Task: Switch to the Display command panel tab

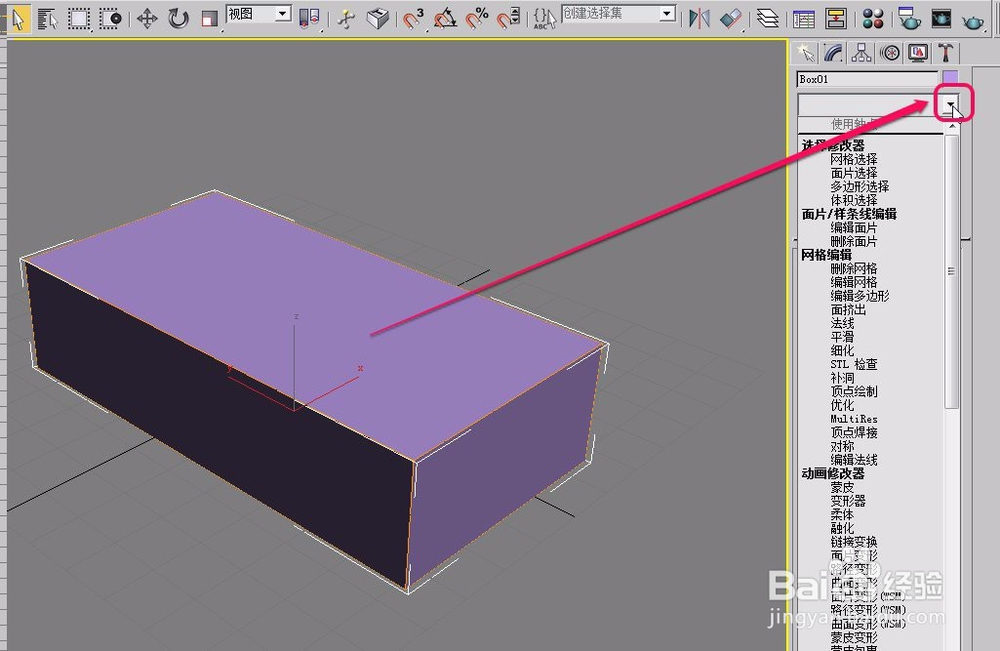Action: tap(918, 53)
